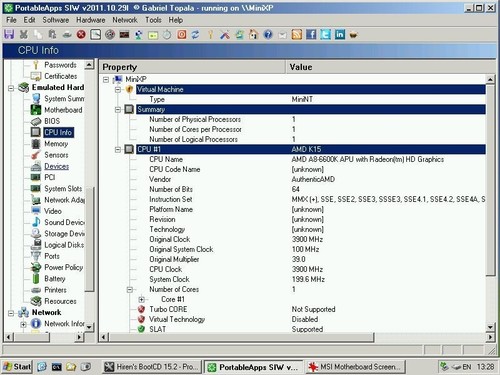This screenshot has width=500, height=375.
Task: Open the Tools menu
Action: tap(153, 20)
